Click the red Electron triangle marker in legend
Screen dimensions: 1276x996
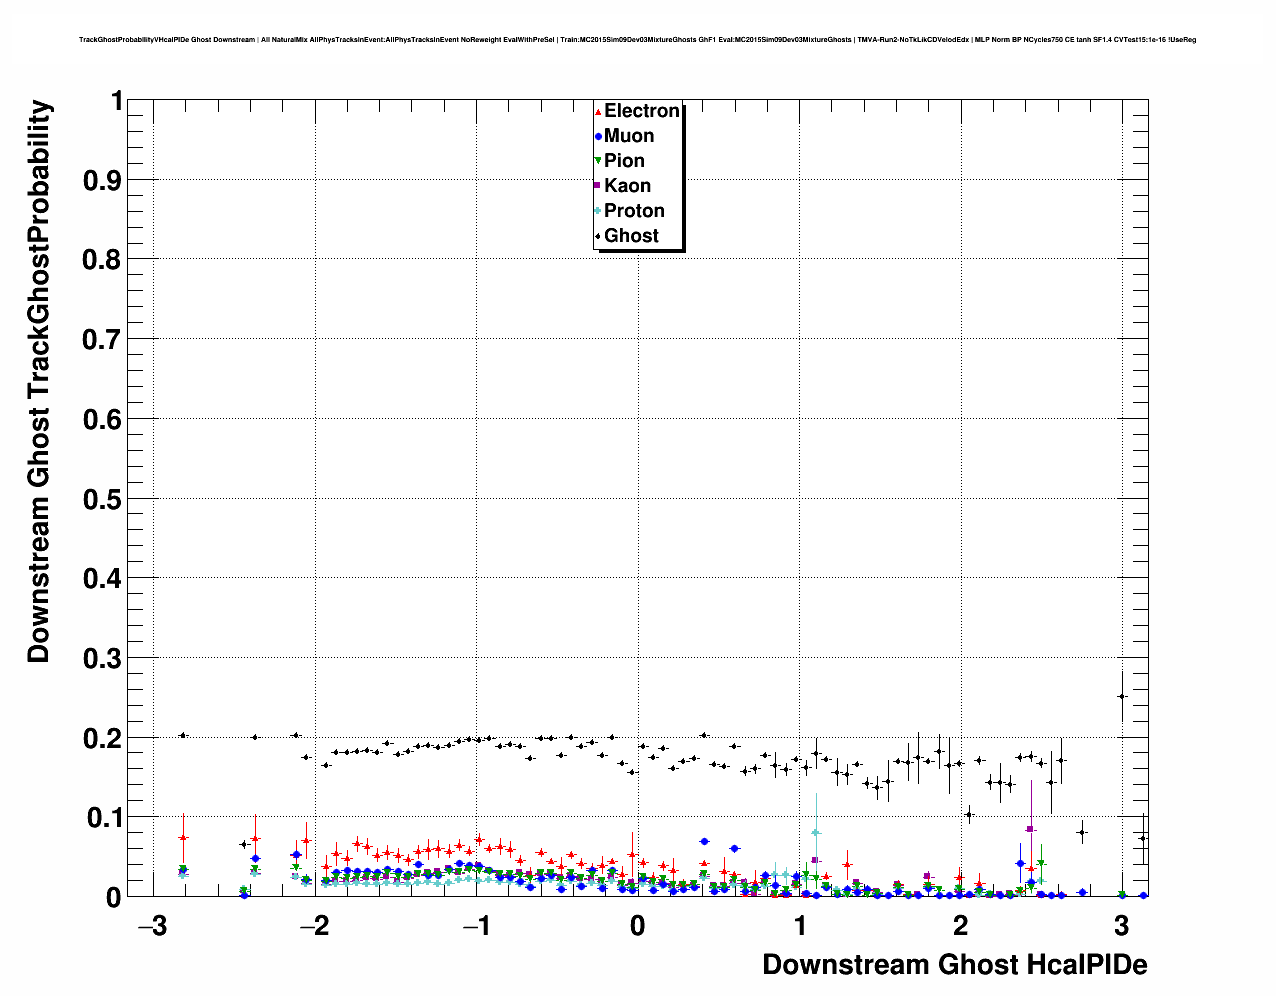[598, 111]
